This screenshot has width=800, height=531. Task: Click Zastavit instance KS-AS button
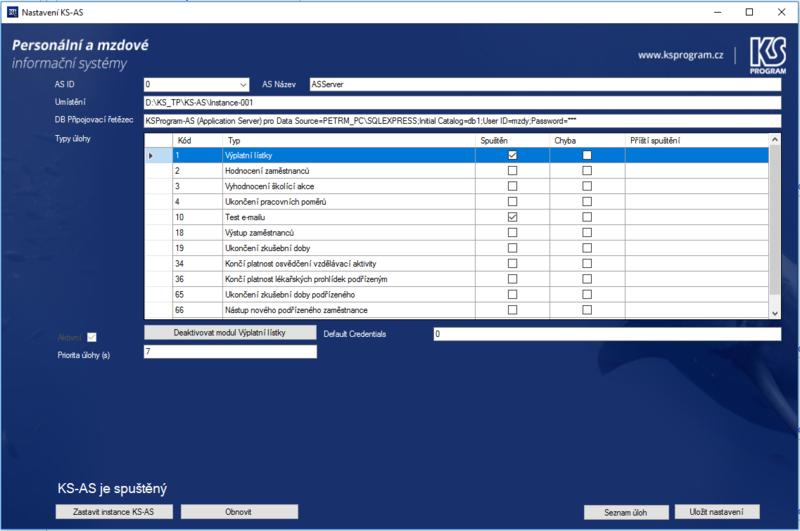click(x=114, y=512)
